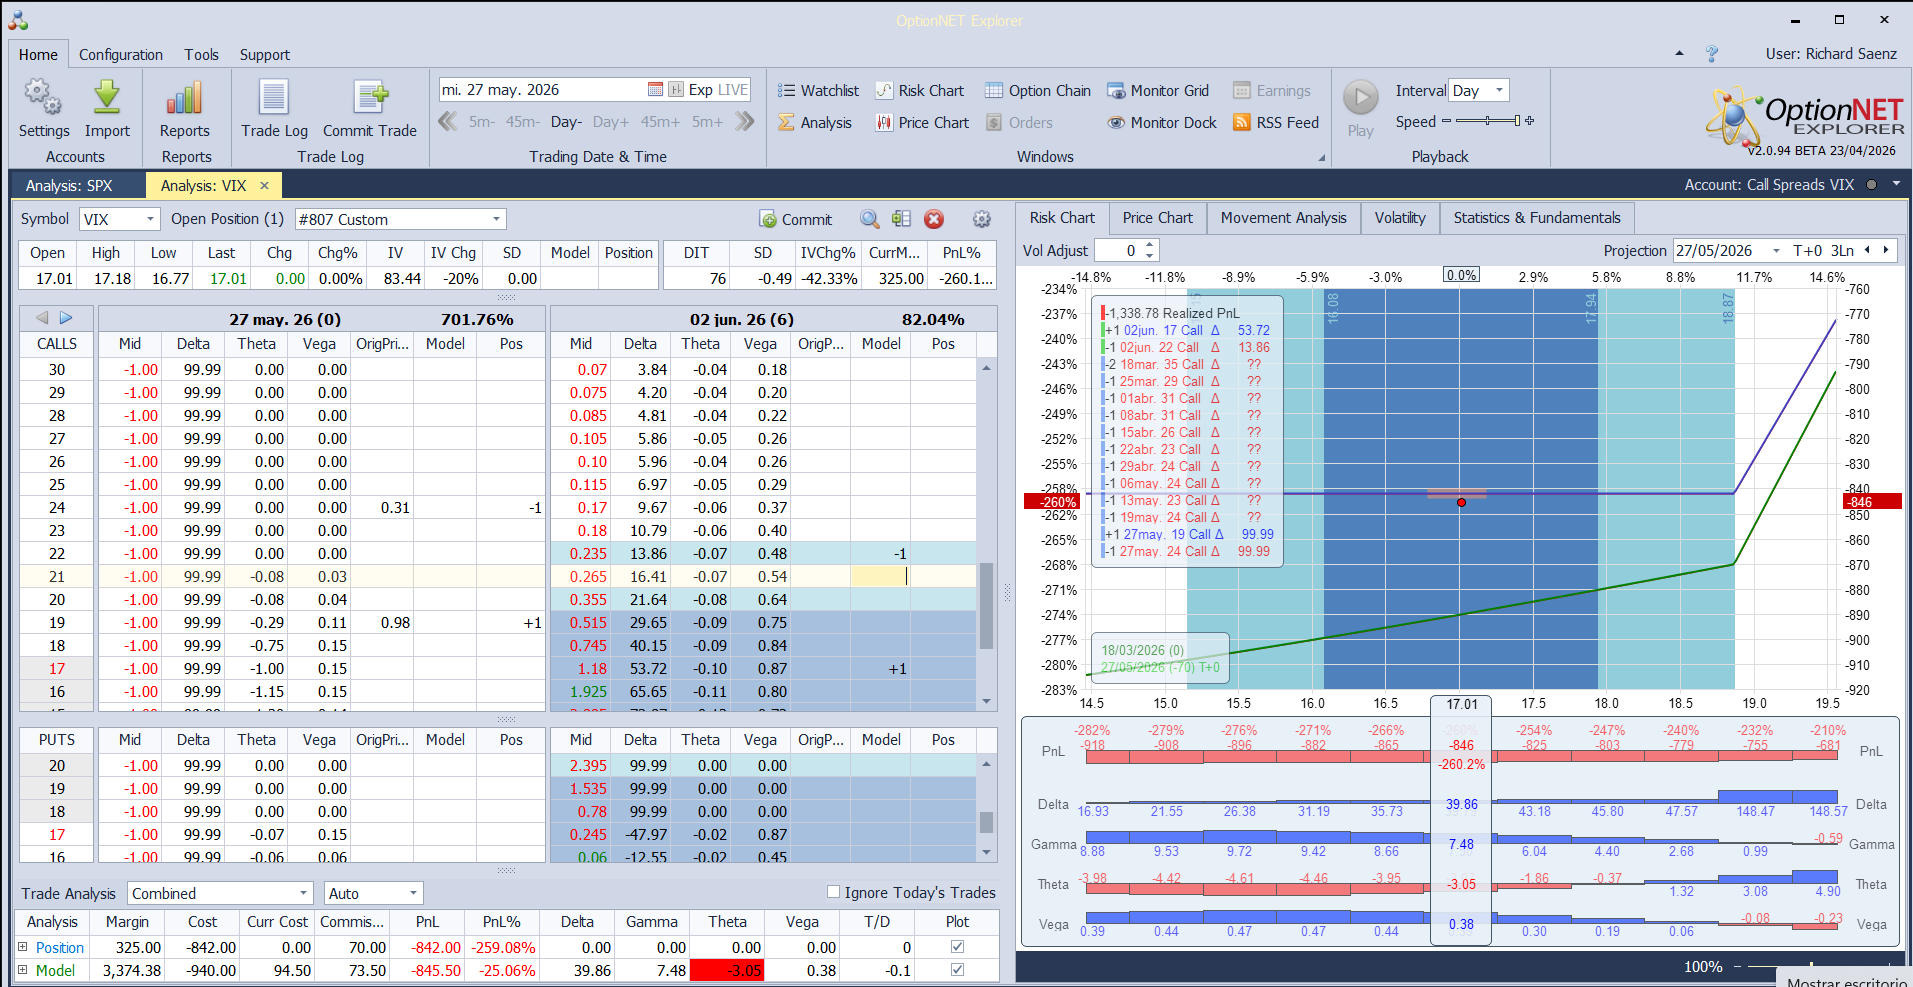Open the Support ribbon tab
Viewport: 1913px width, 987px height.
(264, 55)
